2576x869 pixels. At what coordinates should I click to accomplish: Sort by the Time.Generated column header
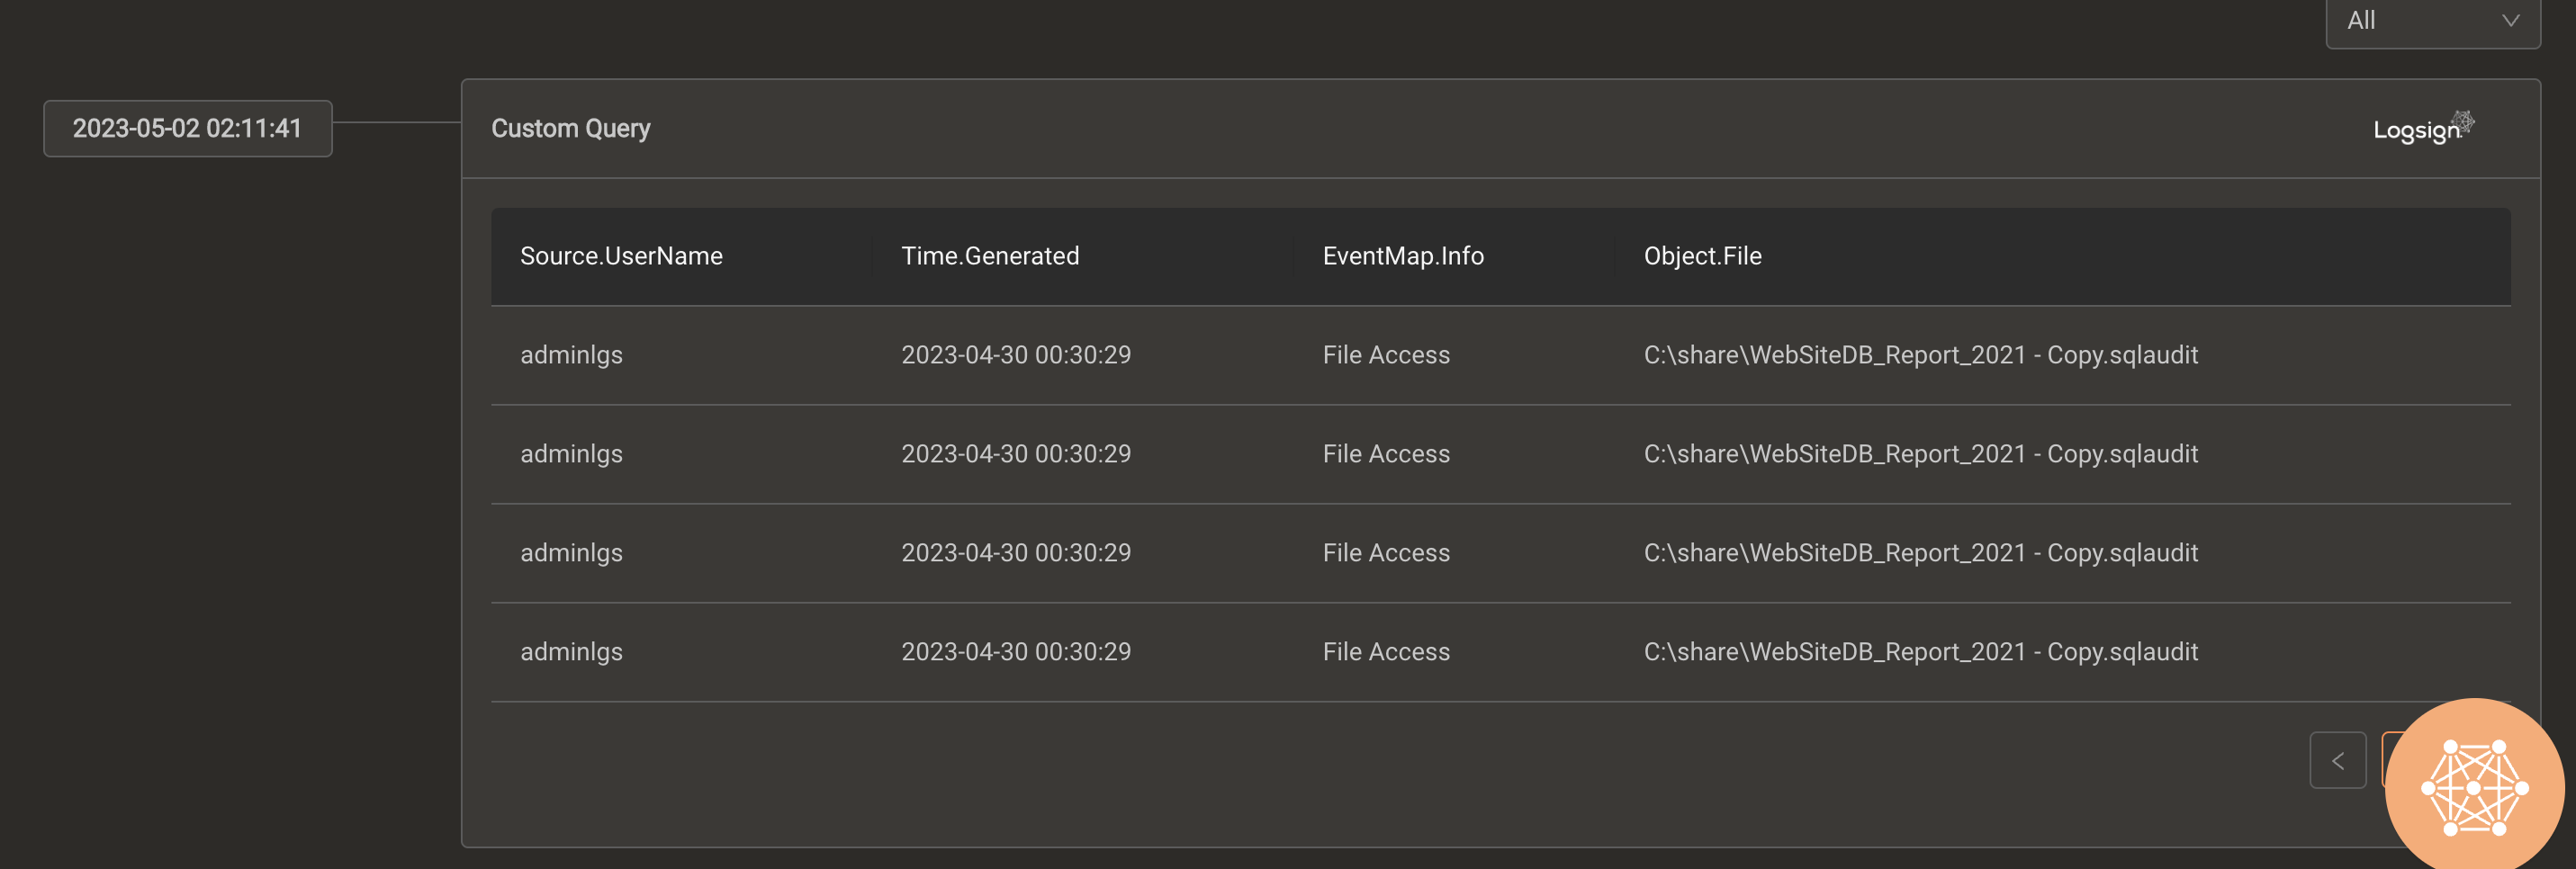click(x=990, y=256)
